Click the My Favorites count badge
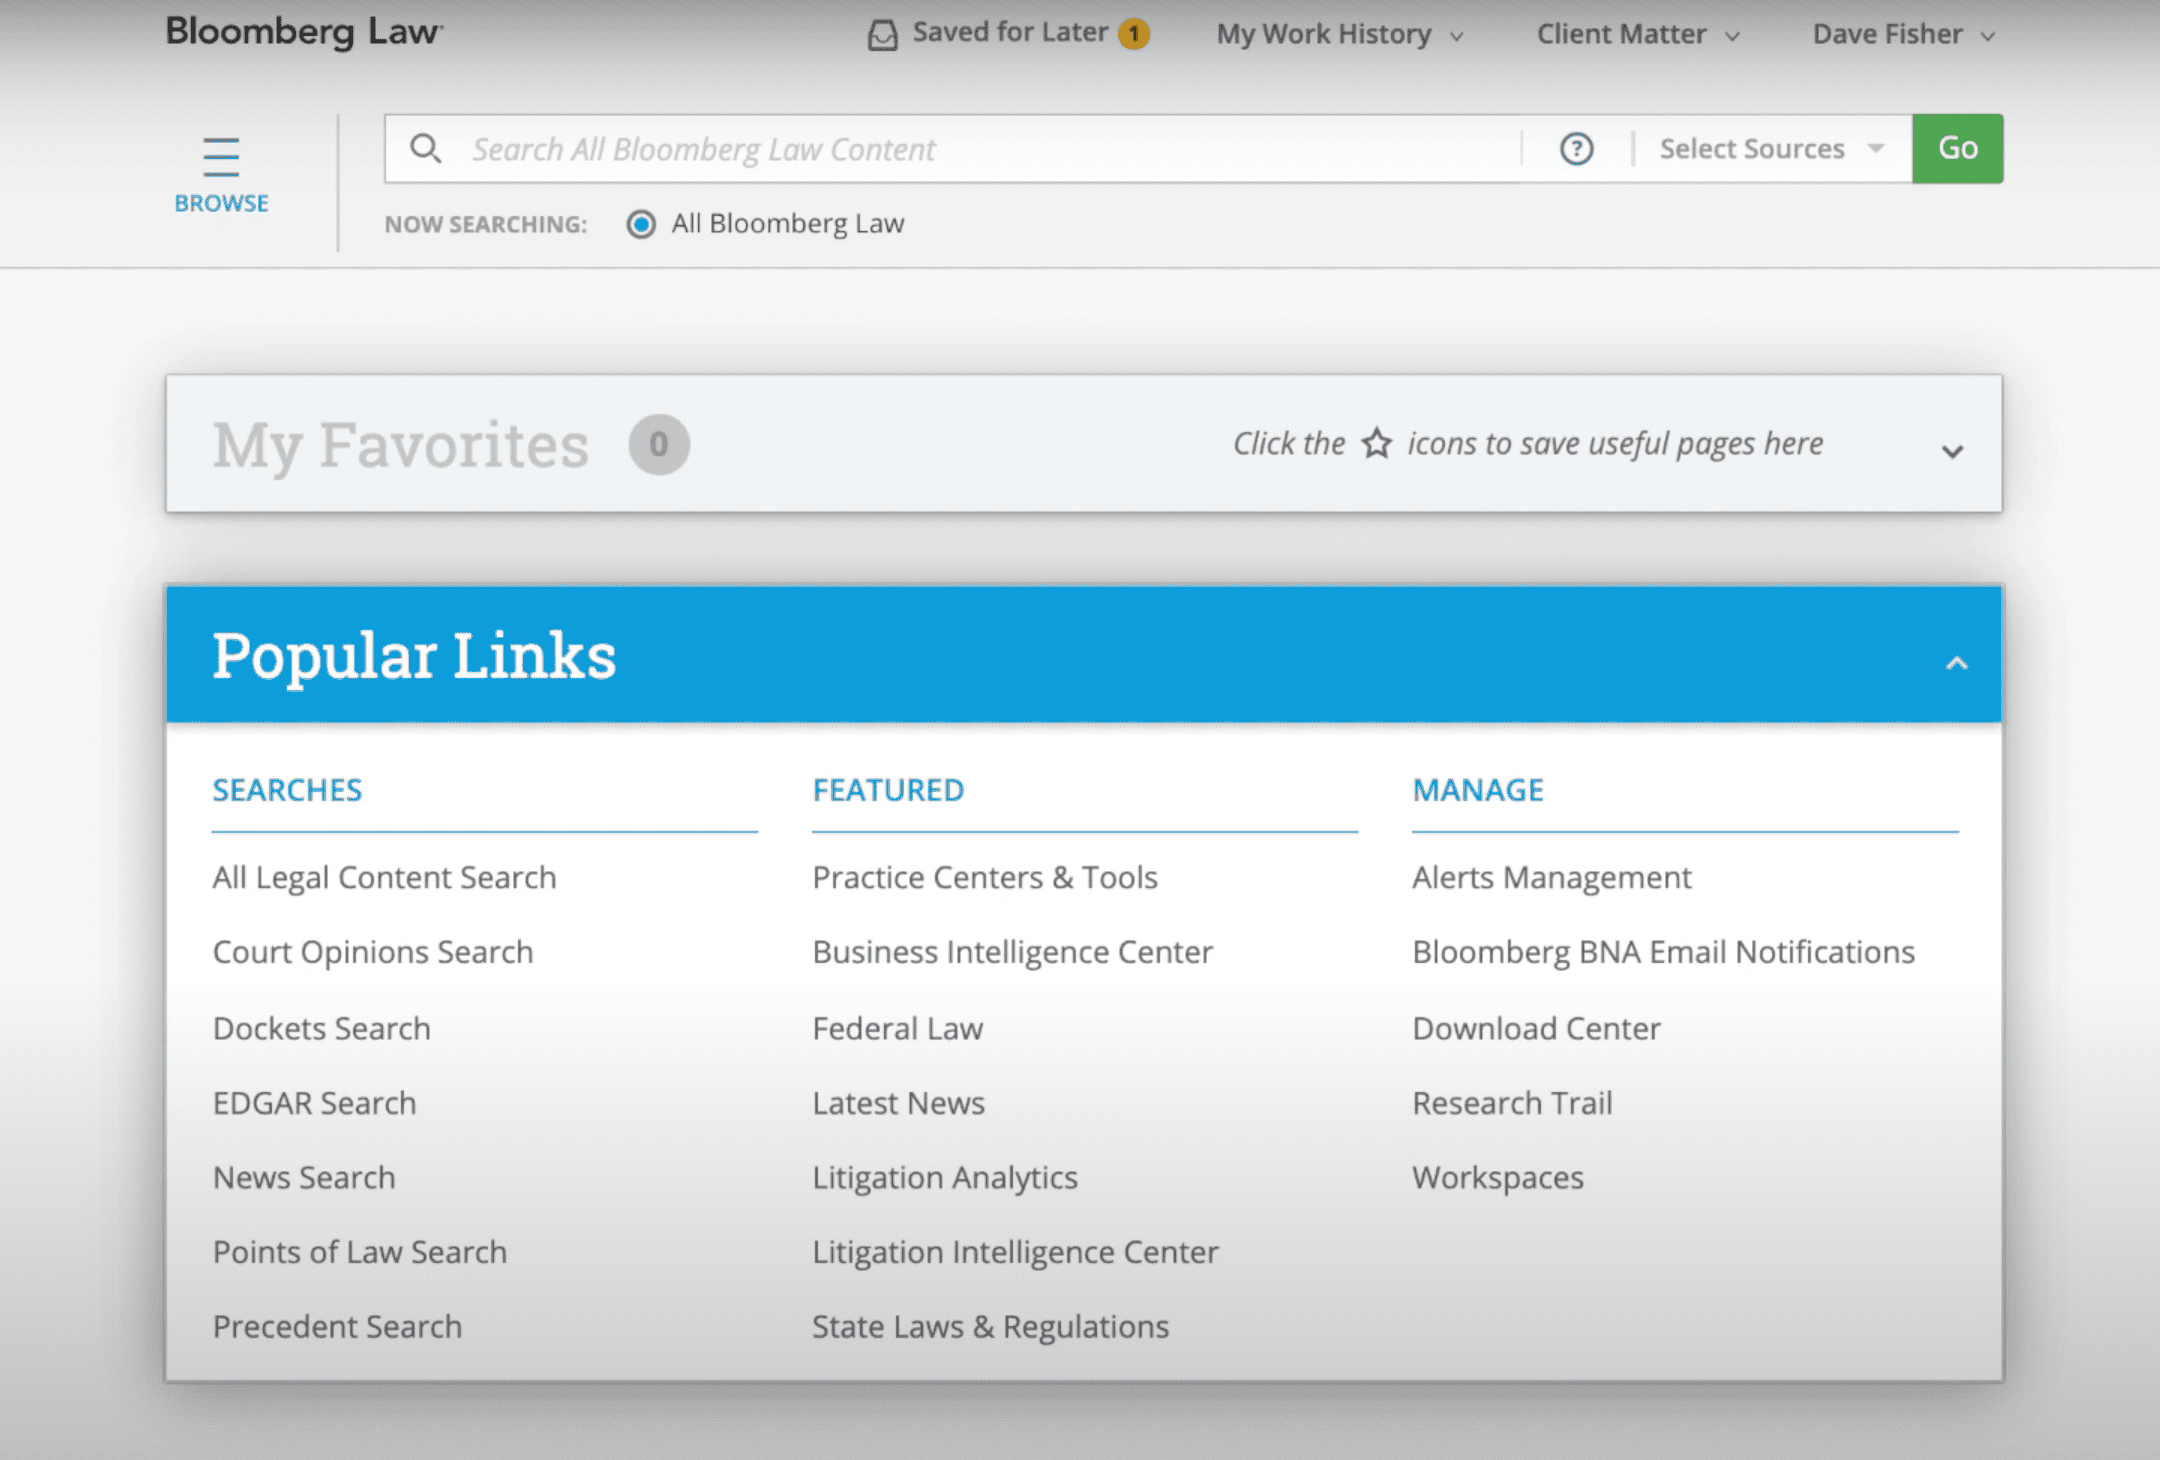 point(658,444)
